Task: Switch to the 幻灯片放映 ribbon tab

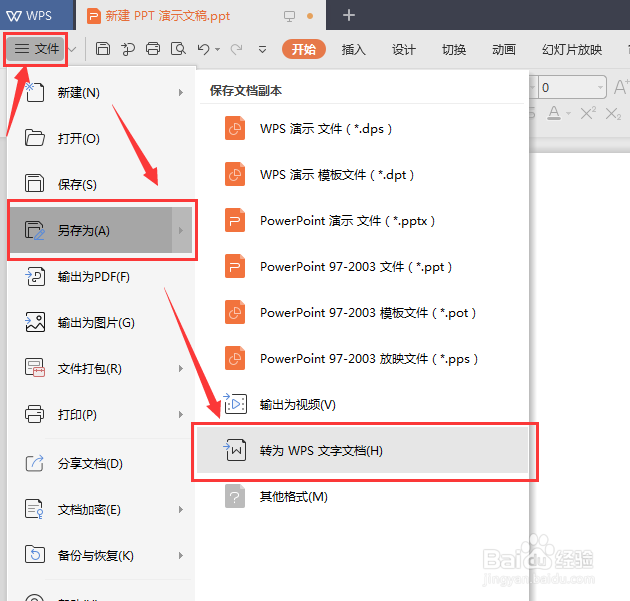Action: point(572,49)
